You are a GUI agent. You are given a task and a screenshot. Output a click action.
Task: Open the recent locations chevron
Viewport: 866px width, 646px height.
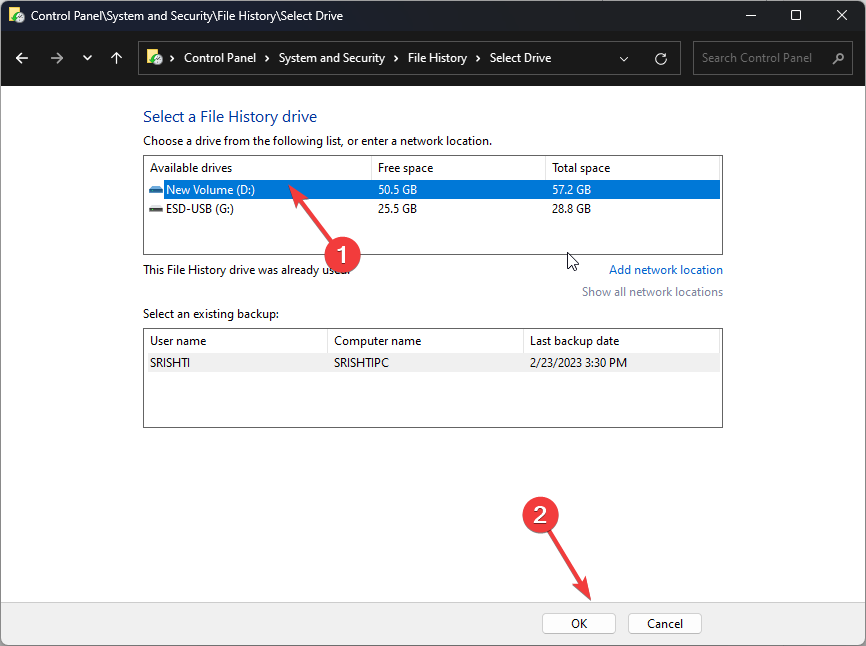tap(87, 58)
